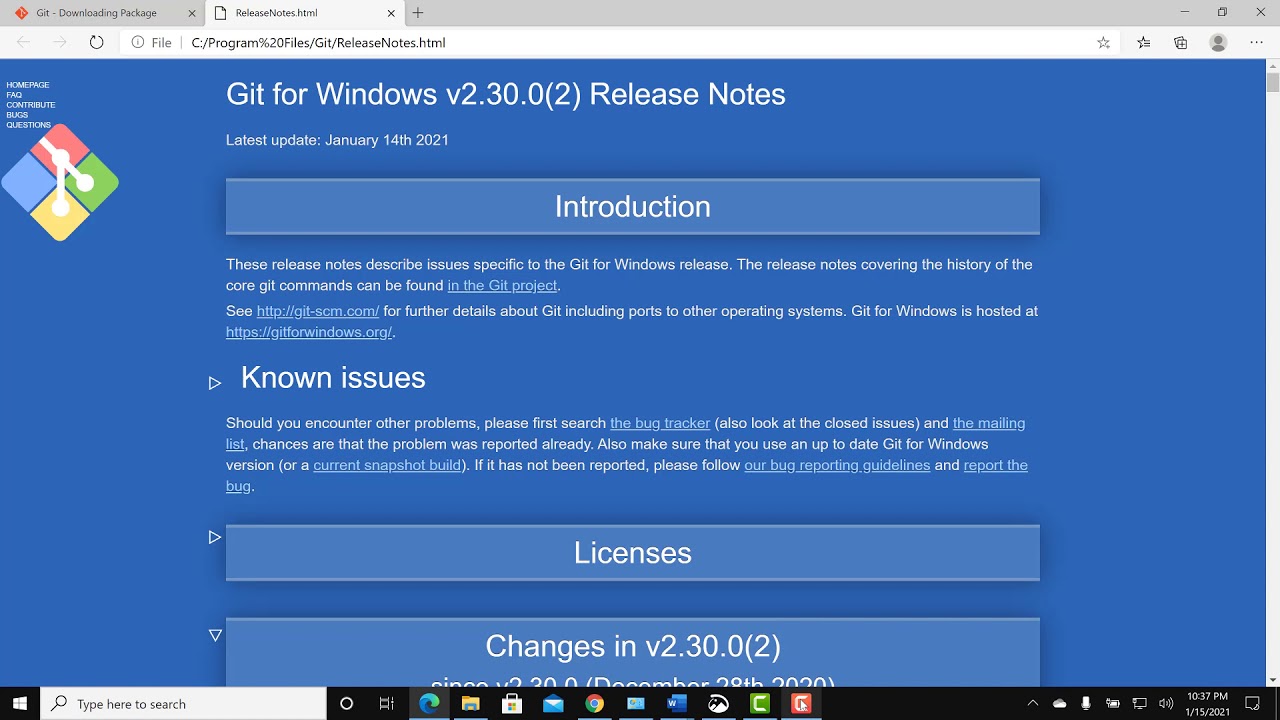
Task: Follow the 'in the Git project' link
Action: [502, 285]
